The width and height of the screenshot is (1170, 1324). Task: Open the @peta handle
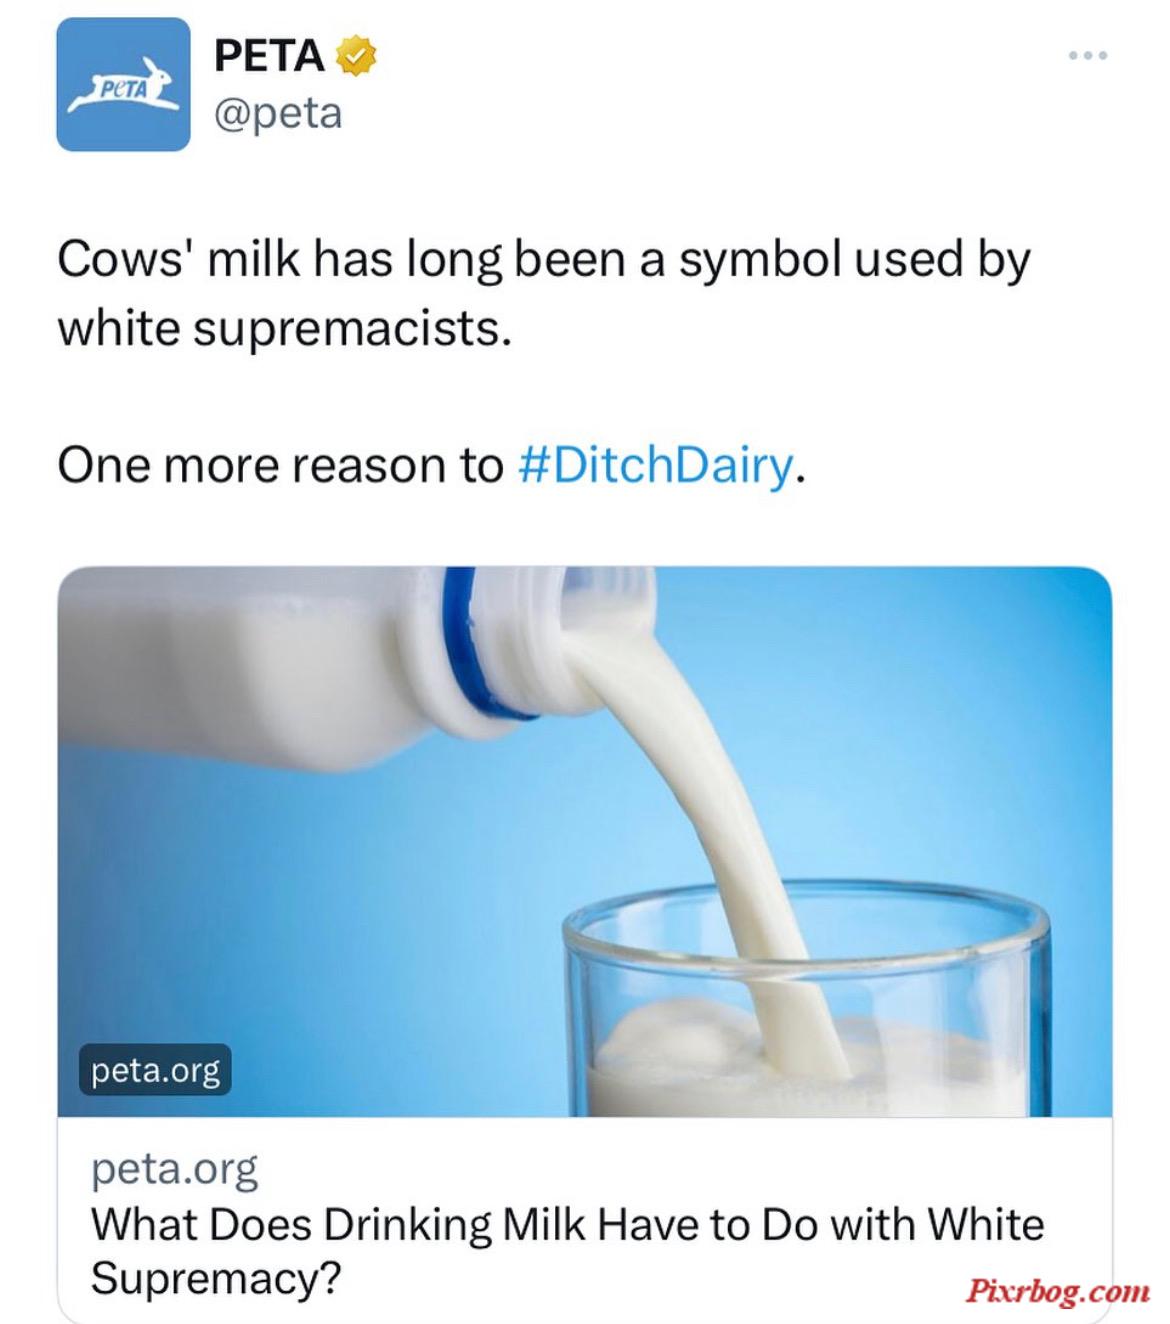pyautogui.click(x=278, y=113)
